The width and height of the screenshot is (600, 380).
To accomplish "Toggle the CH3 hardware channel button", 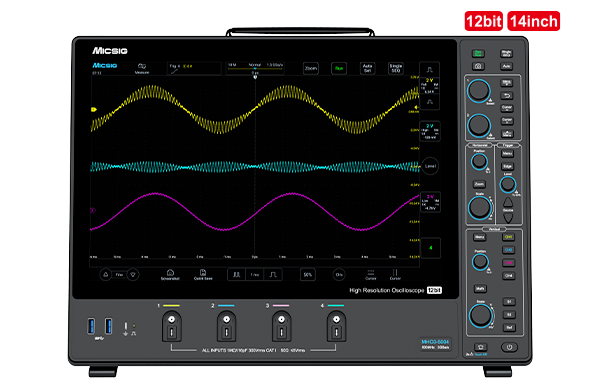I will click(x=508, y=263).
